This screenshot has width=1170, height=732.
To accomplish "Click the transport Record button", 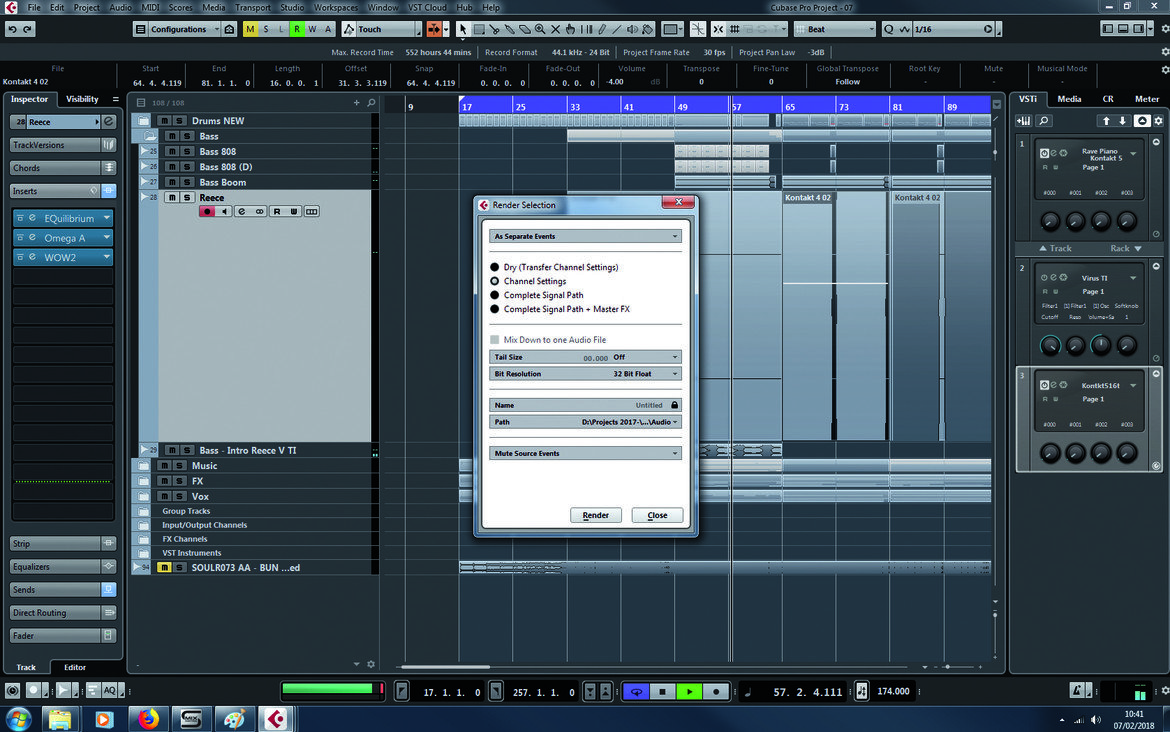I will click(x=716, y=692).
